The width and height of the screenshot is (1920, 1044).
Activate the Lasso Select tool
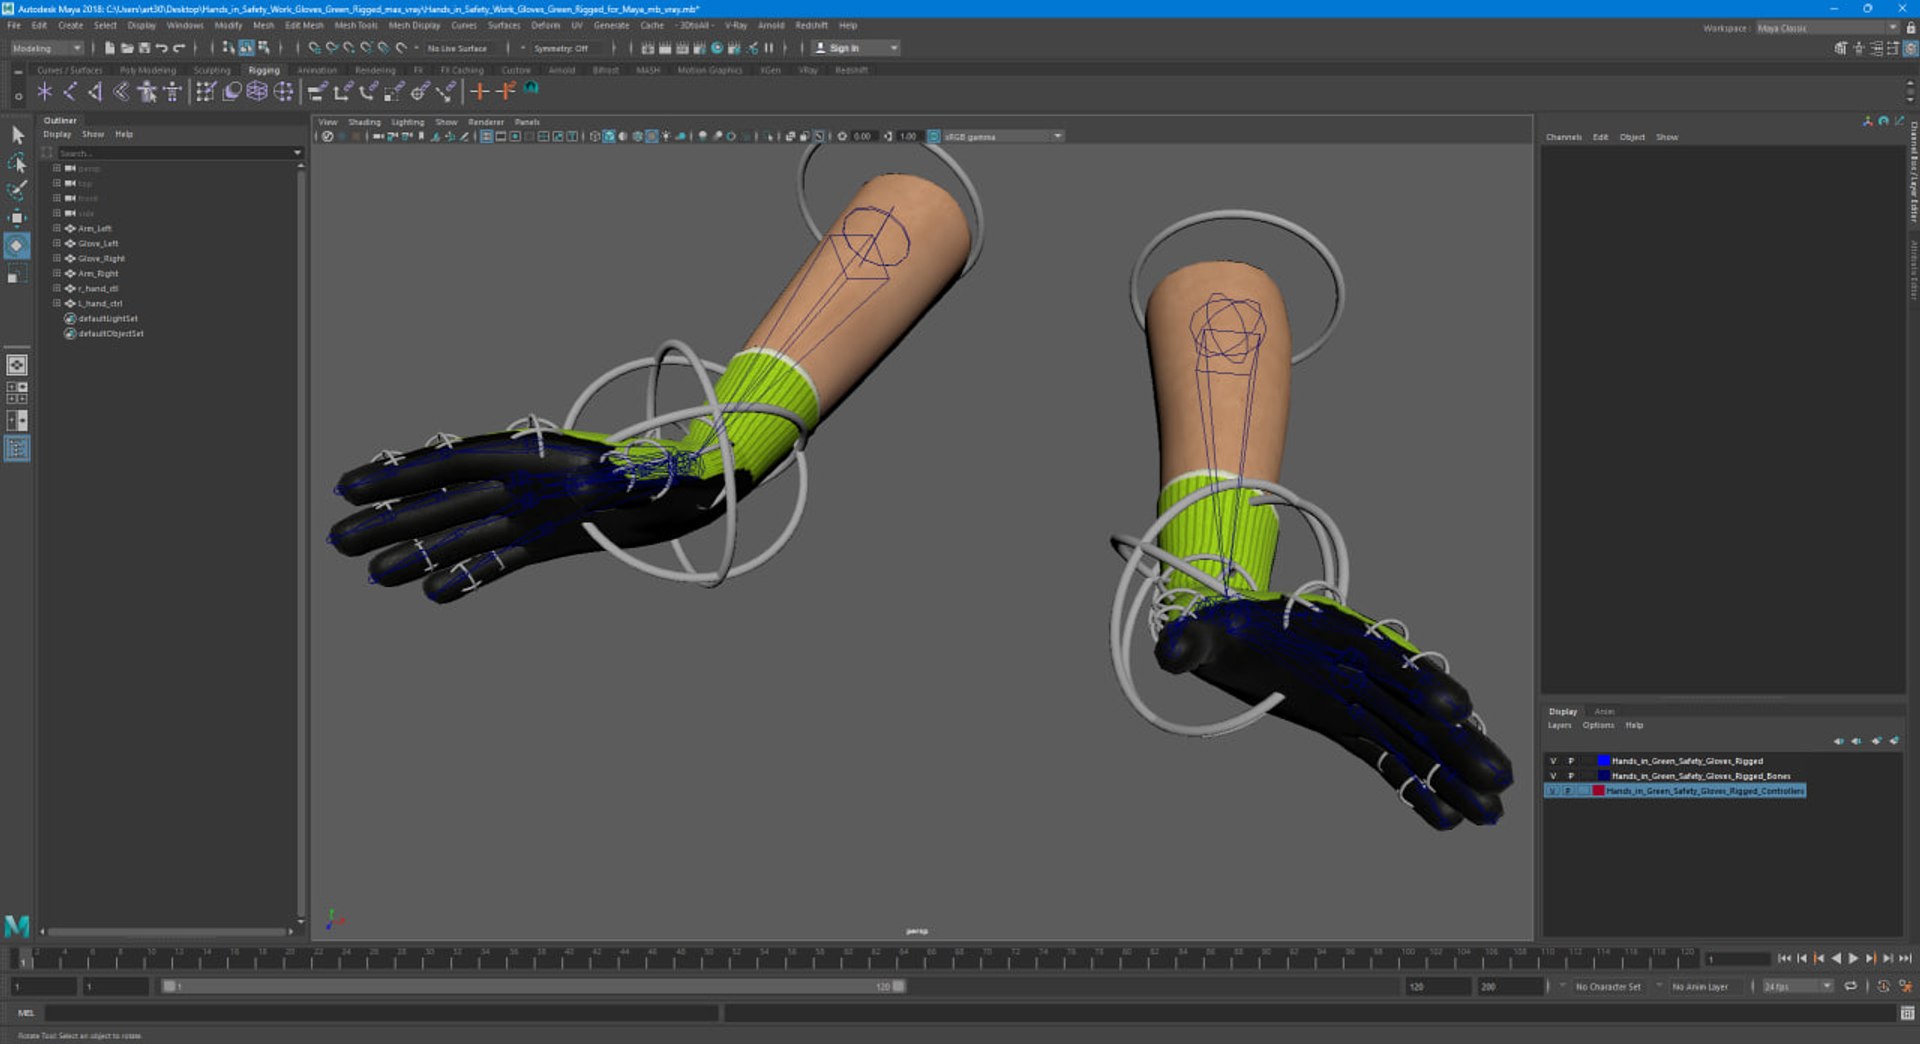point(17,163)
